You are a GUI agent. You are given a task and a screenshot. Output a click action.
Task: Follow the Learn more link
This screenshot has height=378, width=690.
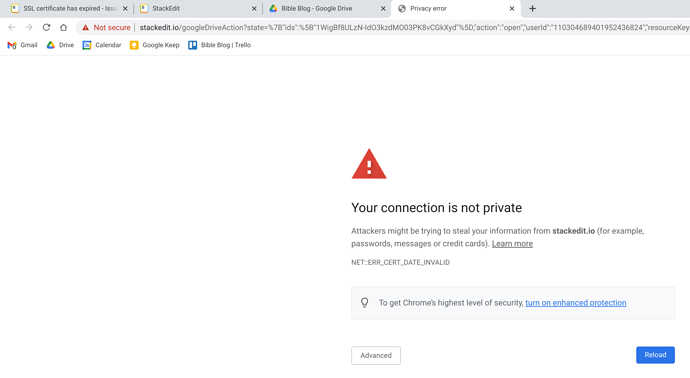point(512,244)
